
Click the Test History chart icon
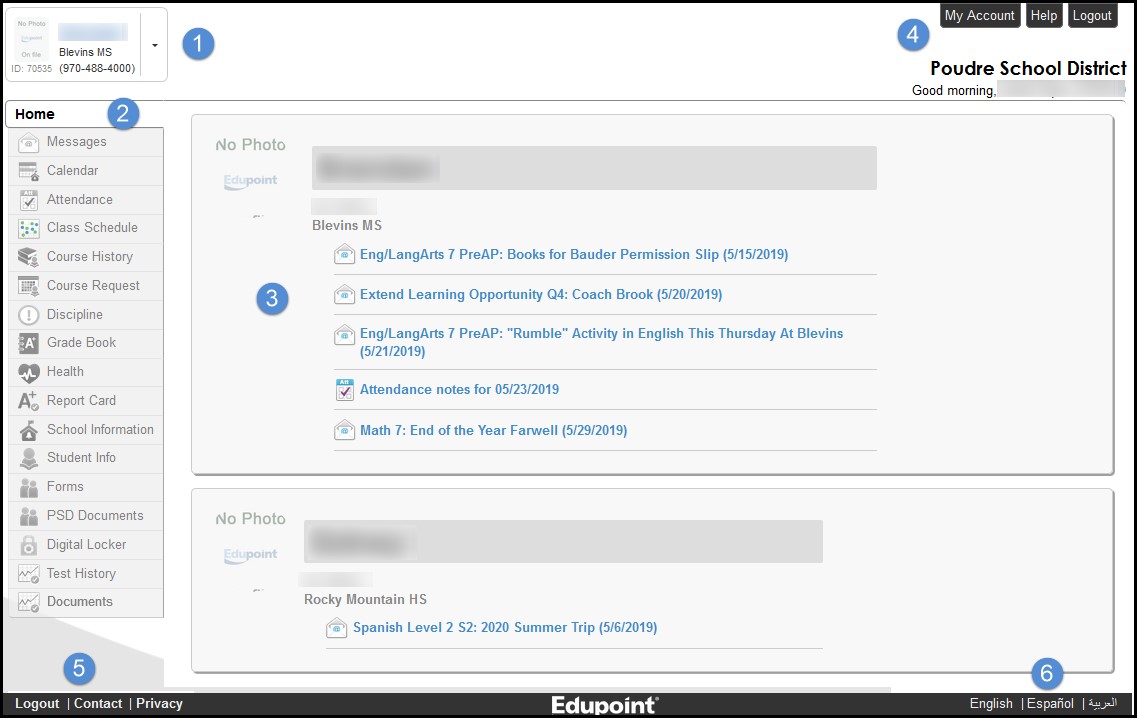[28, 574]
